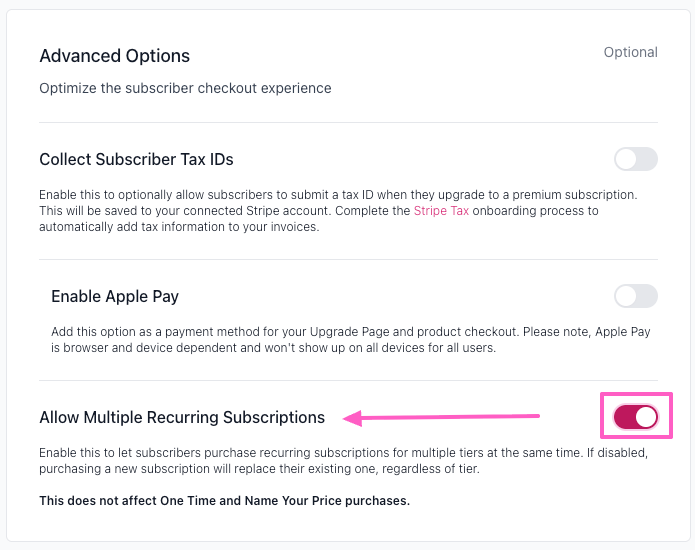Viewport: 695px width, 550px height.
Task: Click the Enable Apple Pay label
Action: 115,296
